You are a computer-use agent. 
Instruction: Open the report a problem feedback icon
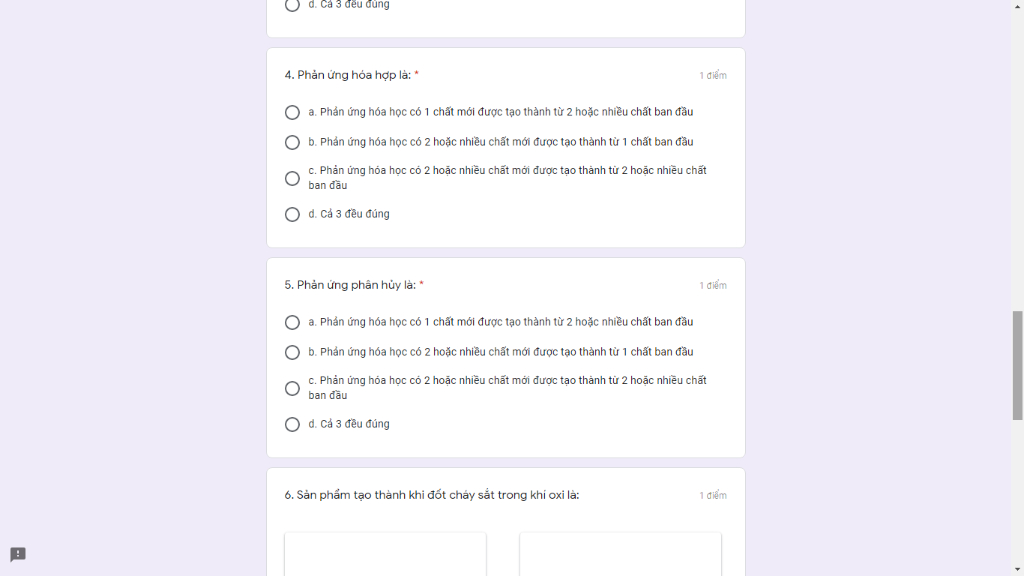tap(18, 554)
